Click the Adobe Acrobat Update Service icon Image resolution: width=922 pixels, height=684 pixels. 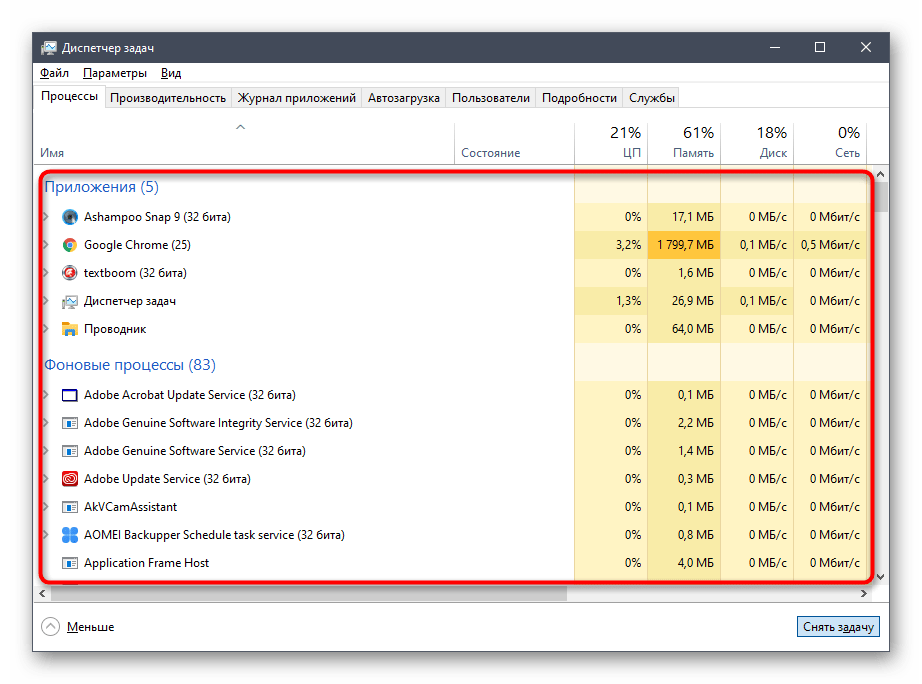[x=70, y=395]
